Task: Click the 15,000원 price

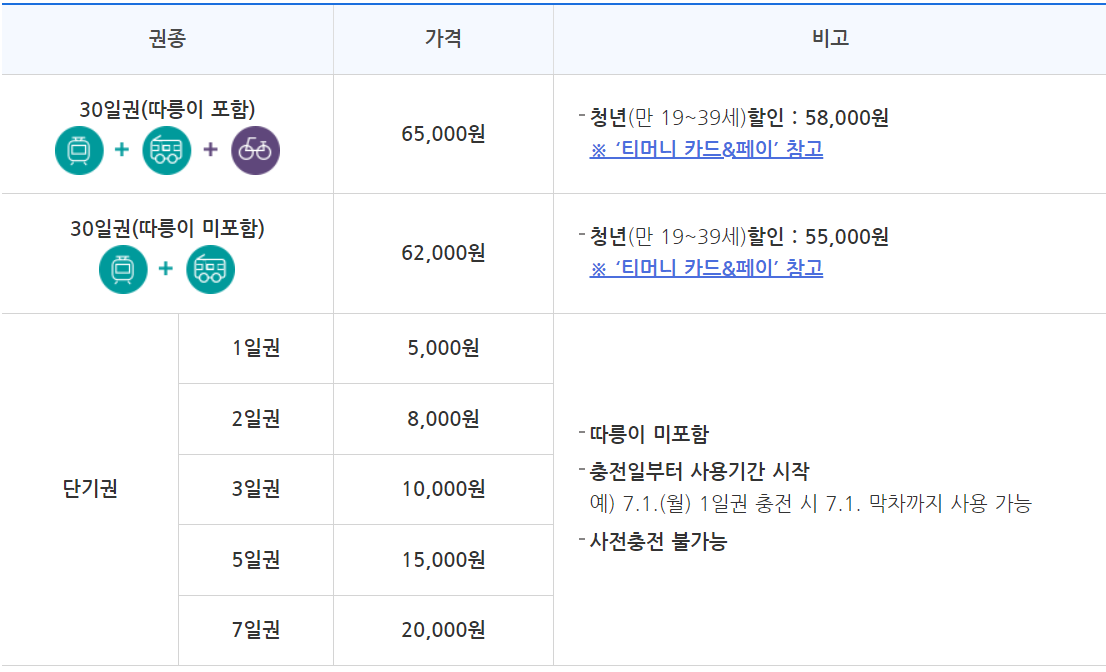Action: click(x=443, y=560)
